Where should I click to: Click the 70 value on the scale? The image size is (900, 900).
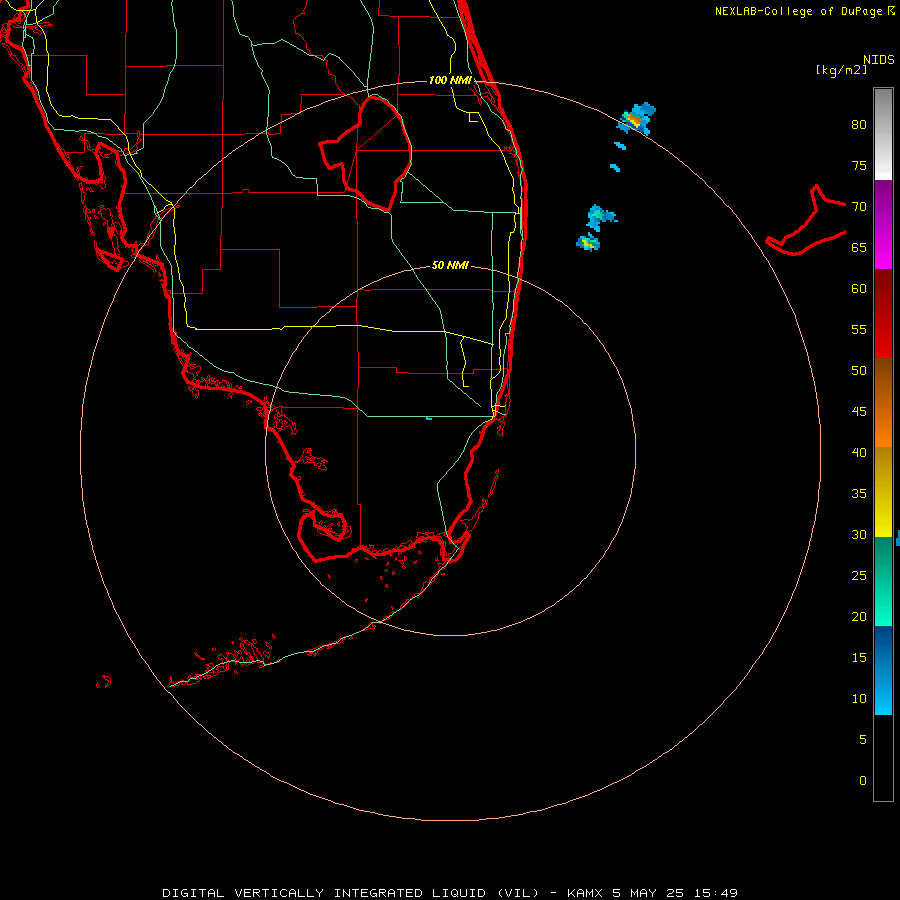859,207
